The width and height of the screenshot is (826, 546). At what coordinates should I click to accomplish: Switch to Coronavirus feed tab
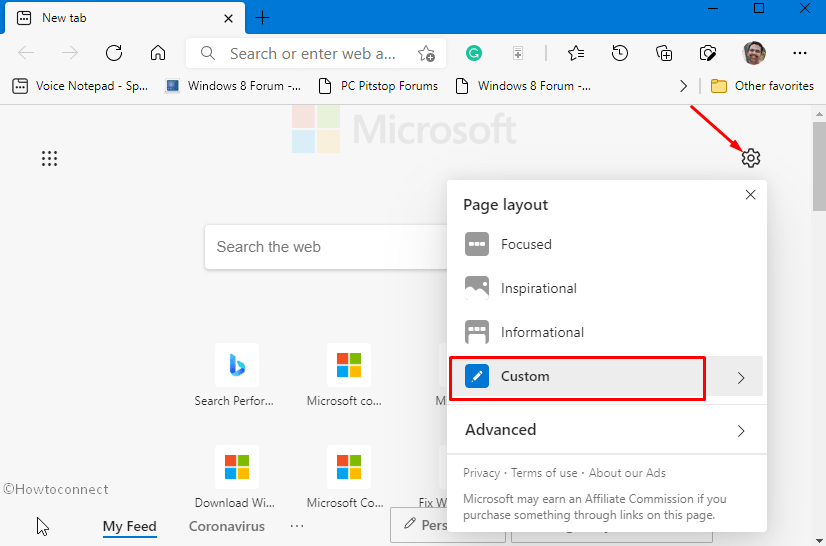click(227, 526)
